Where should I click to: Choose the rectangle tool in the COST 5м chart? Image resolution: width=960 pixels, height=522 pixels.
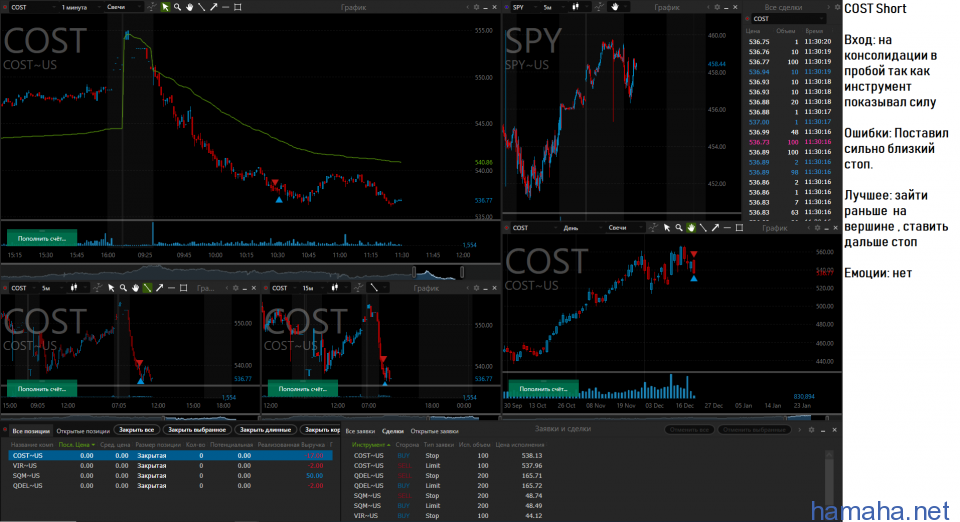click(x=184, y=288)
